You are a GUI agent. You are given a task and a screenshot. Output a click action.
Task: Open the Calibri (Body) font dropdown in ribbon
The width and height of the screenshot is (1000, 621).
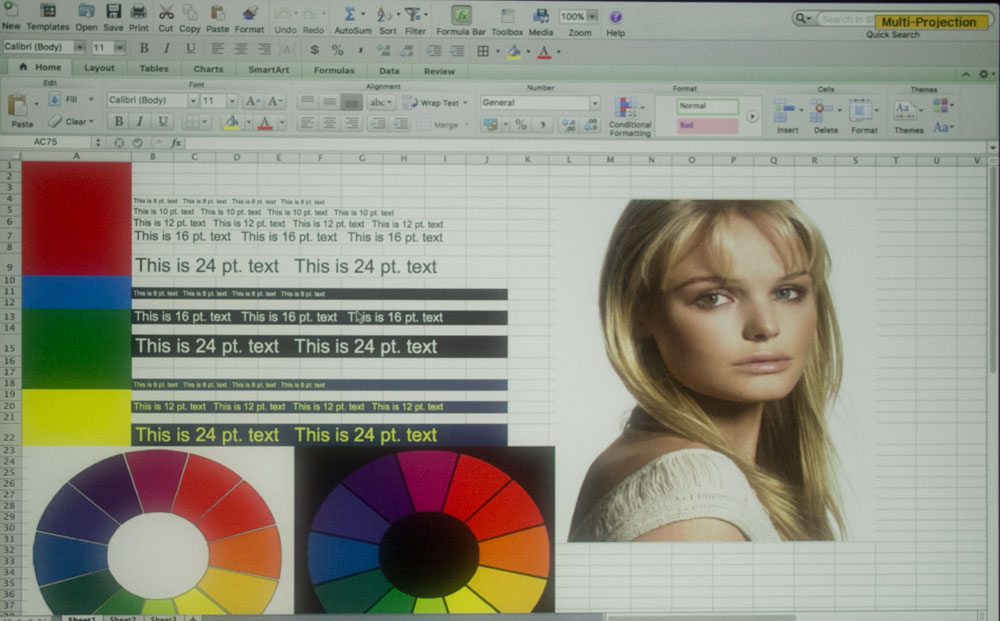(x=192, y=101)
